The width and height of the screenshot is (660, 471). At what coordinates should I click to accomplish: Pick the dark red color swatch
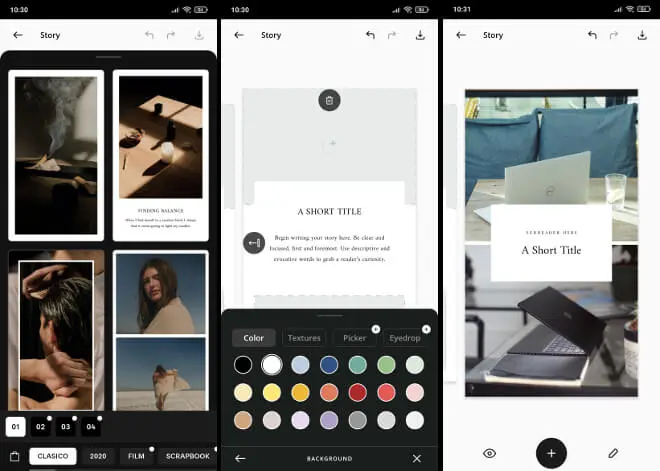tap(357, 392)
